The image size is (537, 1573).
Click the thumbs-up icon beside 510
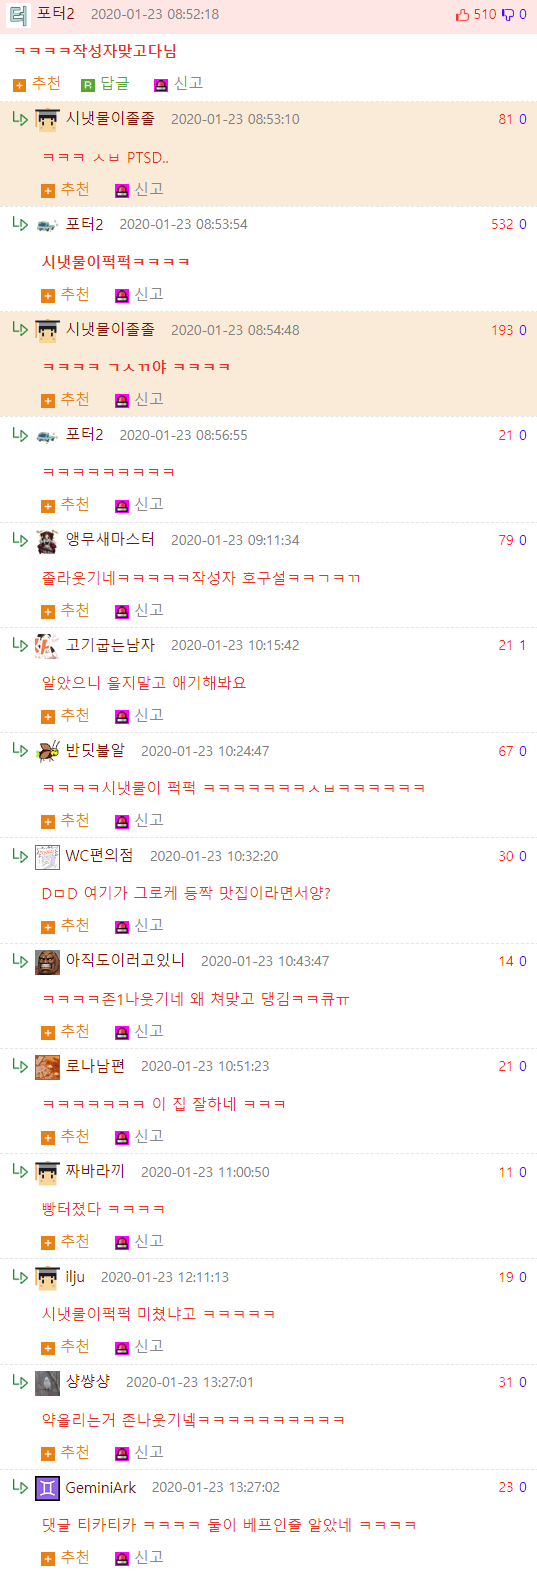click(x=462, y=14)
